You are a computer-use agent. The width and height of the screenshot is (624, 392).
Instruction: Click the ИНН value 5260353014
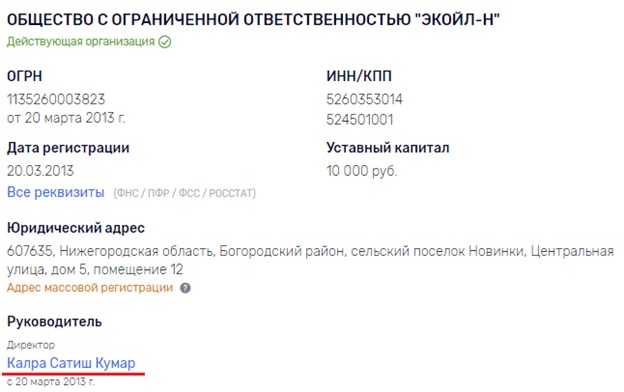point(365,99)
